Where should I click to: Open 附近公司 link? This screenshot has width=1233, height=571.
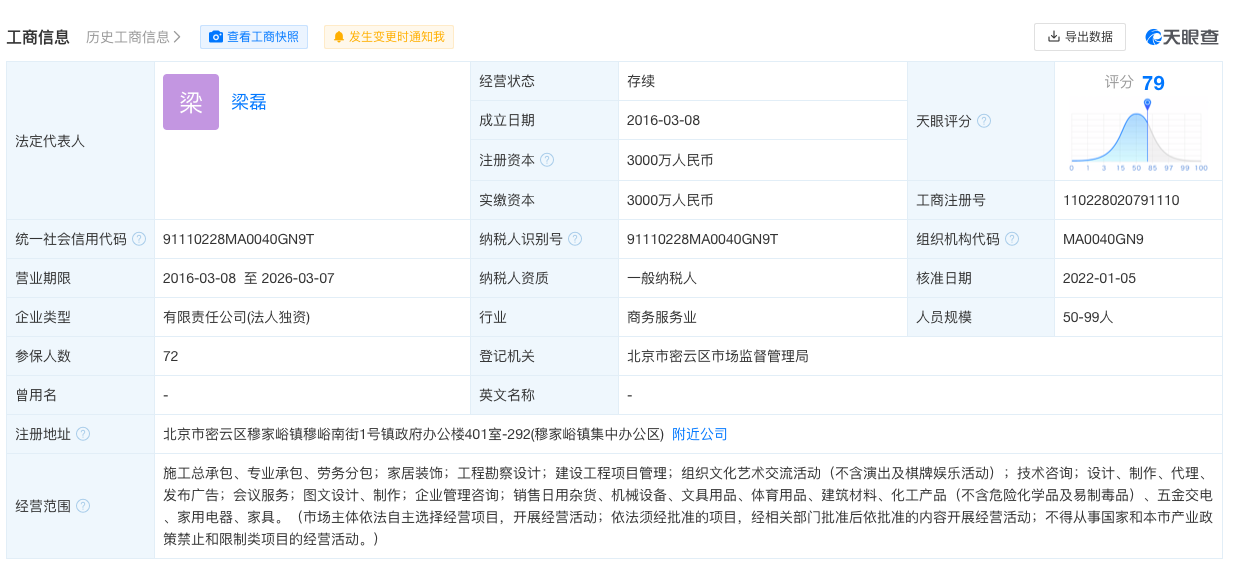(700, 434)
